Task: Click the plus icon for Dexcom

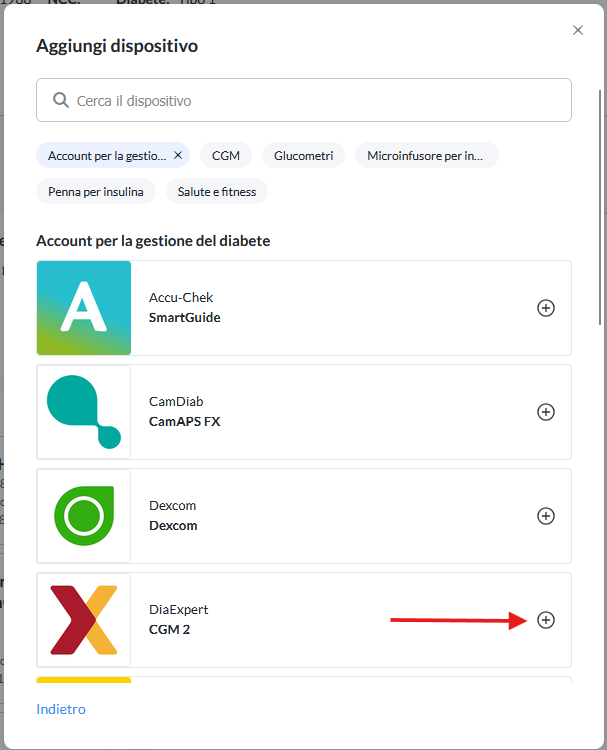Action: [x=546, y=516]
